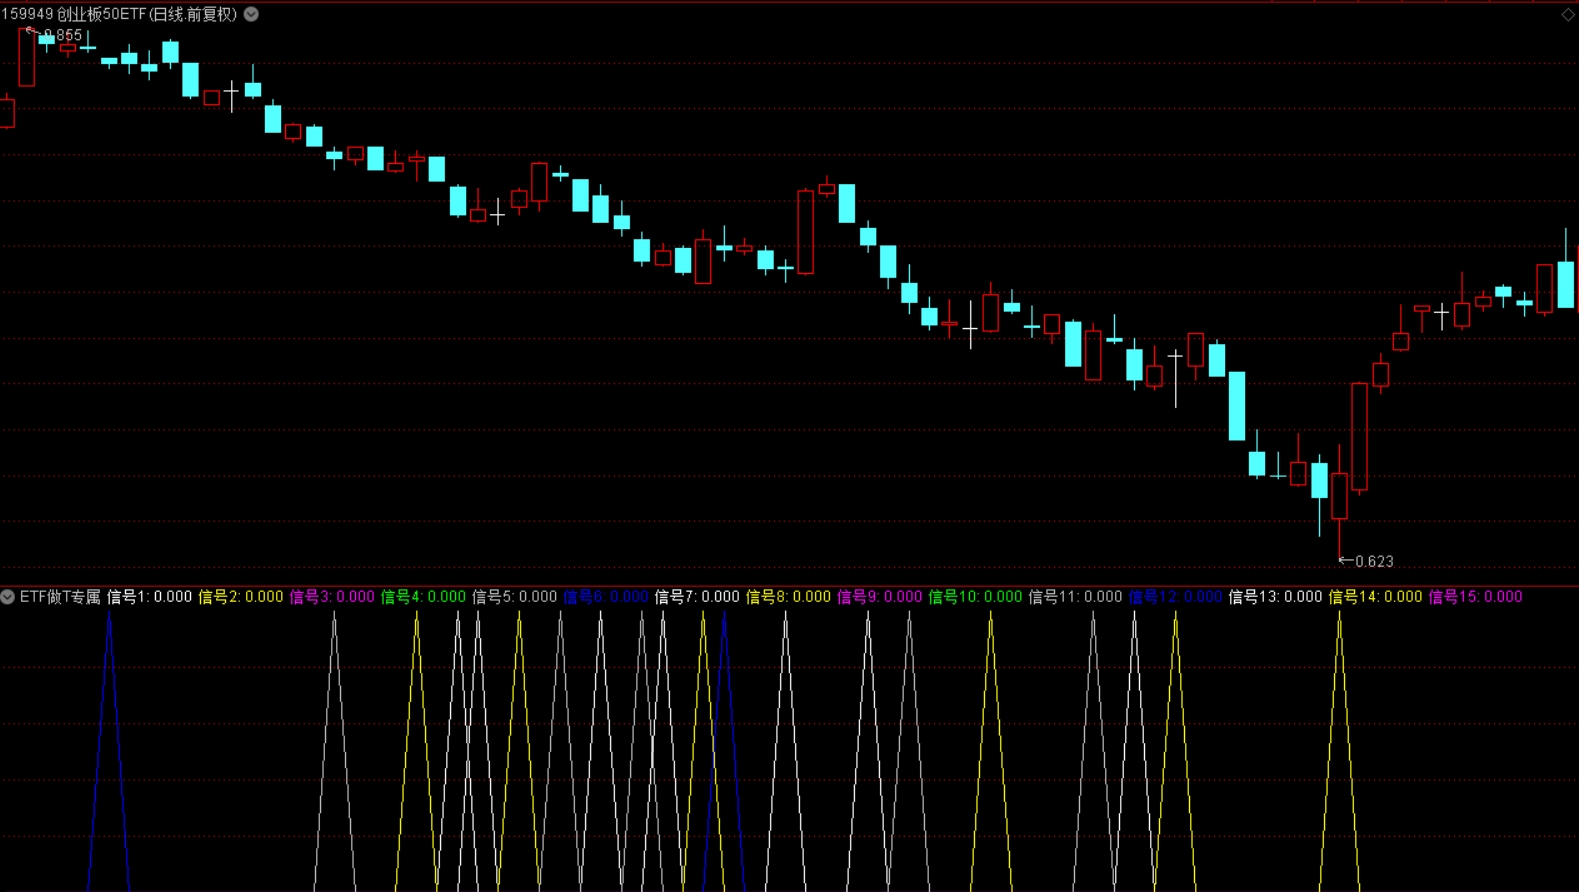
Task: Expand the ETF做T专属 indicator menu arrow
Action: click(8, 597)
